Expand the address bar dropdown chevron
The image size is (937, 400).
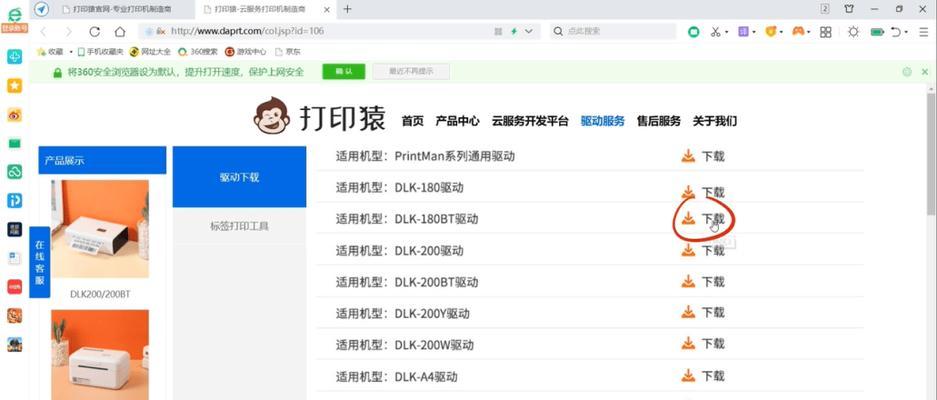[x=528, y=31]
